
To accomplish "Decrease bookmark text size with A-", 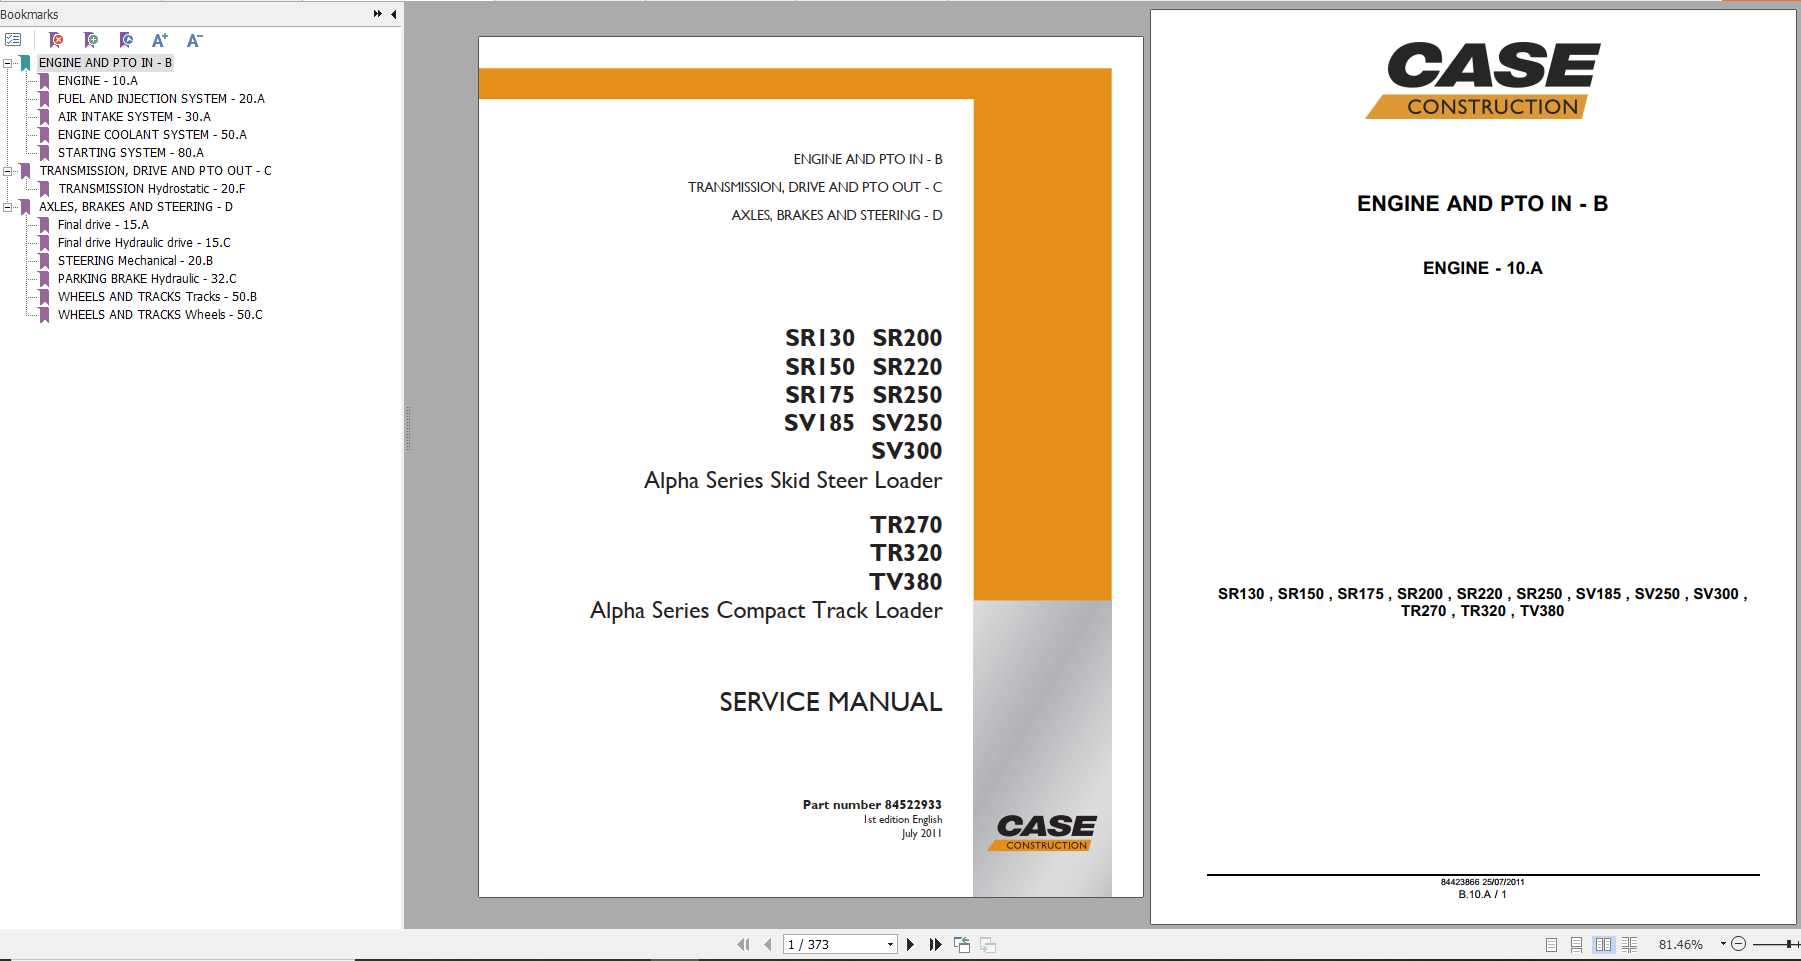I will point(194,40).
